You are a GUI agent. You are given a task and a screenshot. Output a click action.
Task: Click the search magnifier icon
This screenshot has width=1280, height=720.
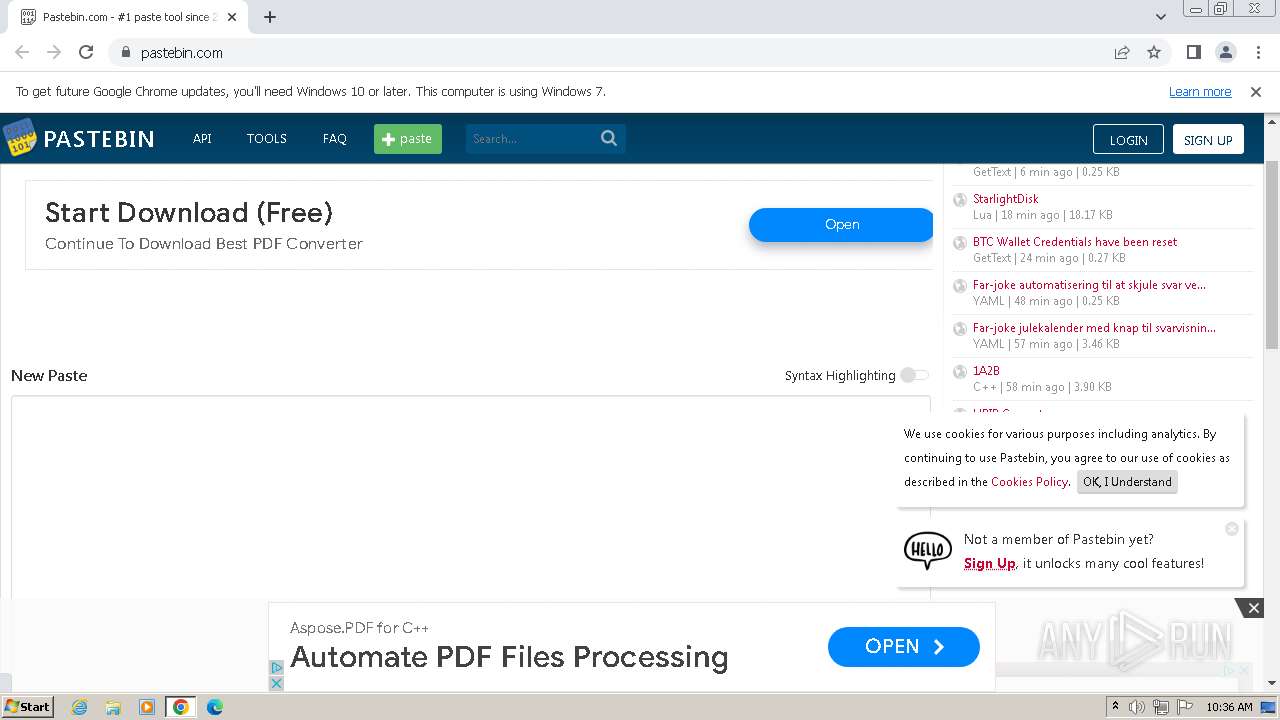click(609, 139)
